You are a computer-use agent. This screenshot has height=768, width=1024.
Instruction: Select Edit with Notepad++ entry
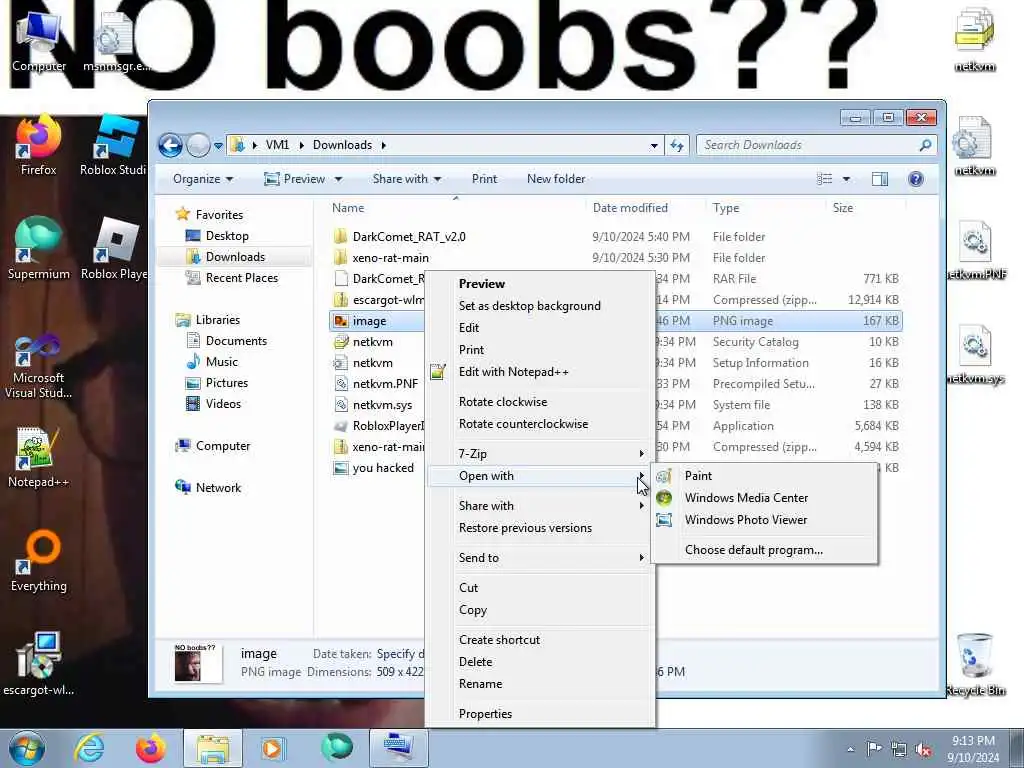[x=541, y=372]
